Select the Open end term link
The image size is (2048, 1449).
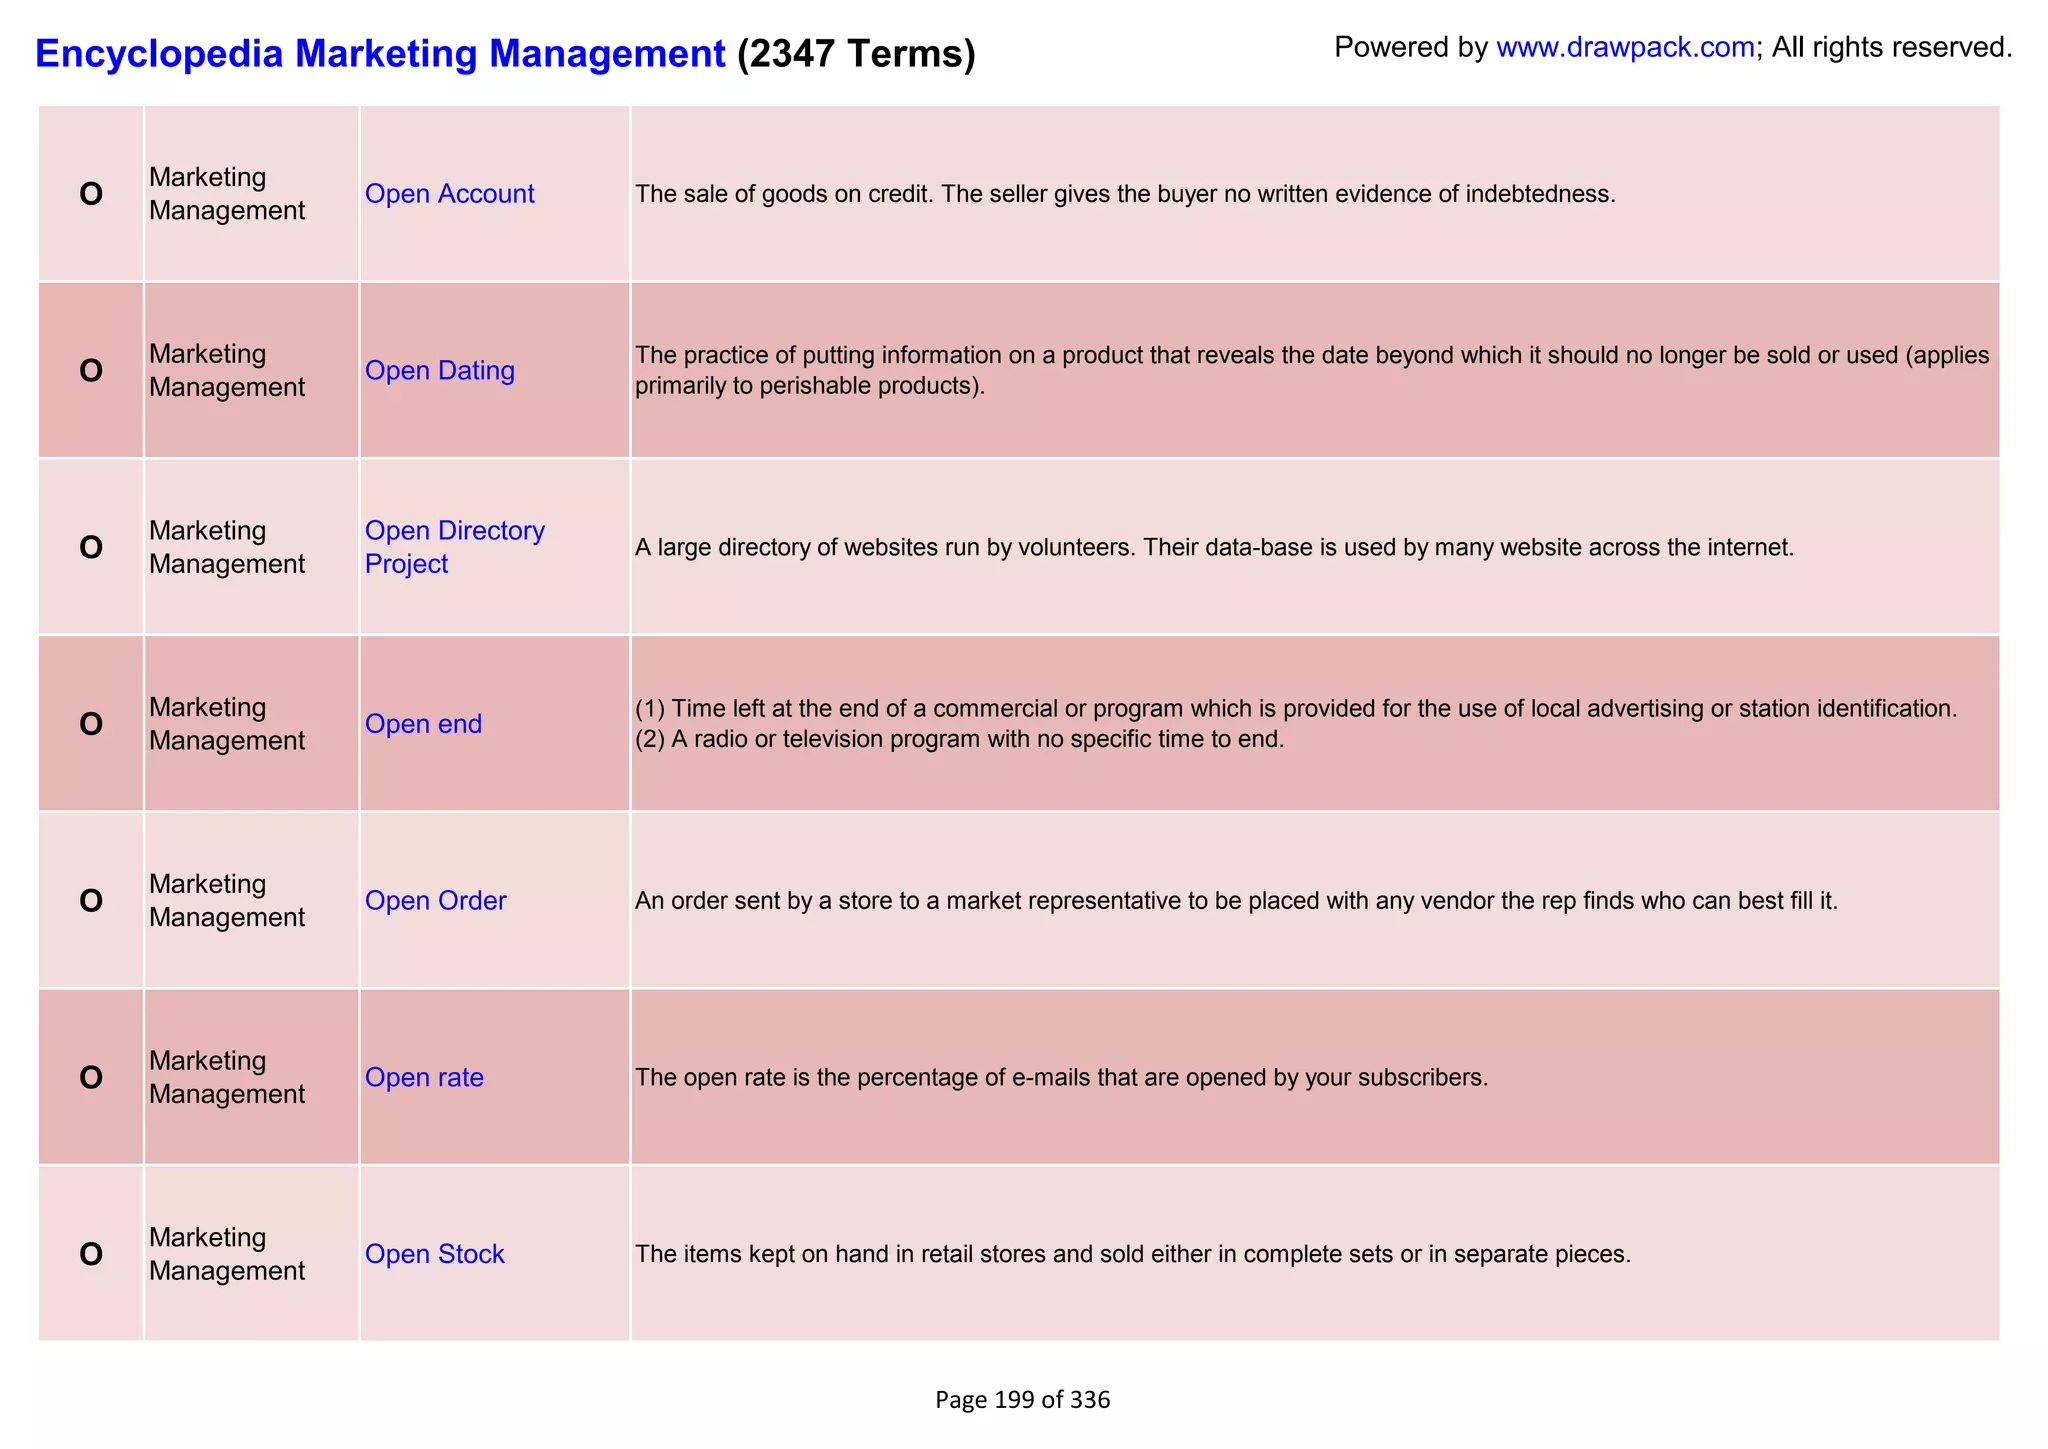[x=423, y=724]
